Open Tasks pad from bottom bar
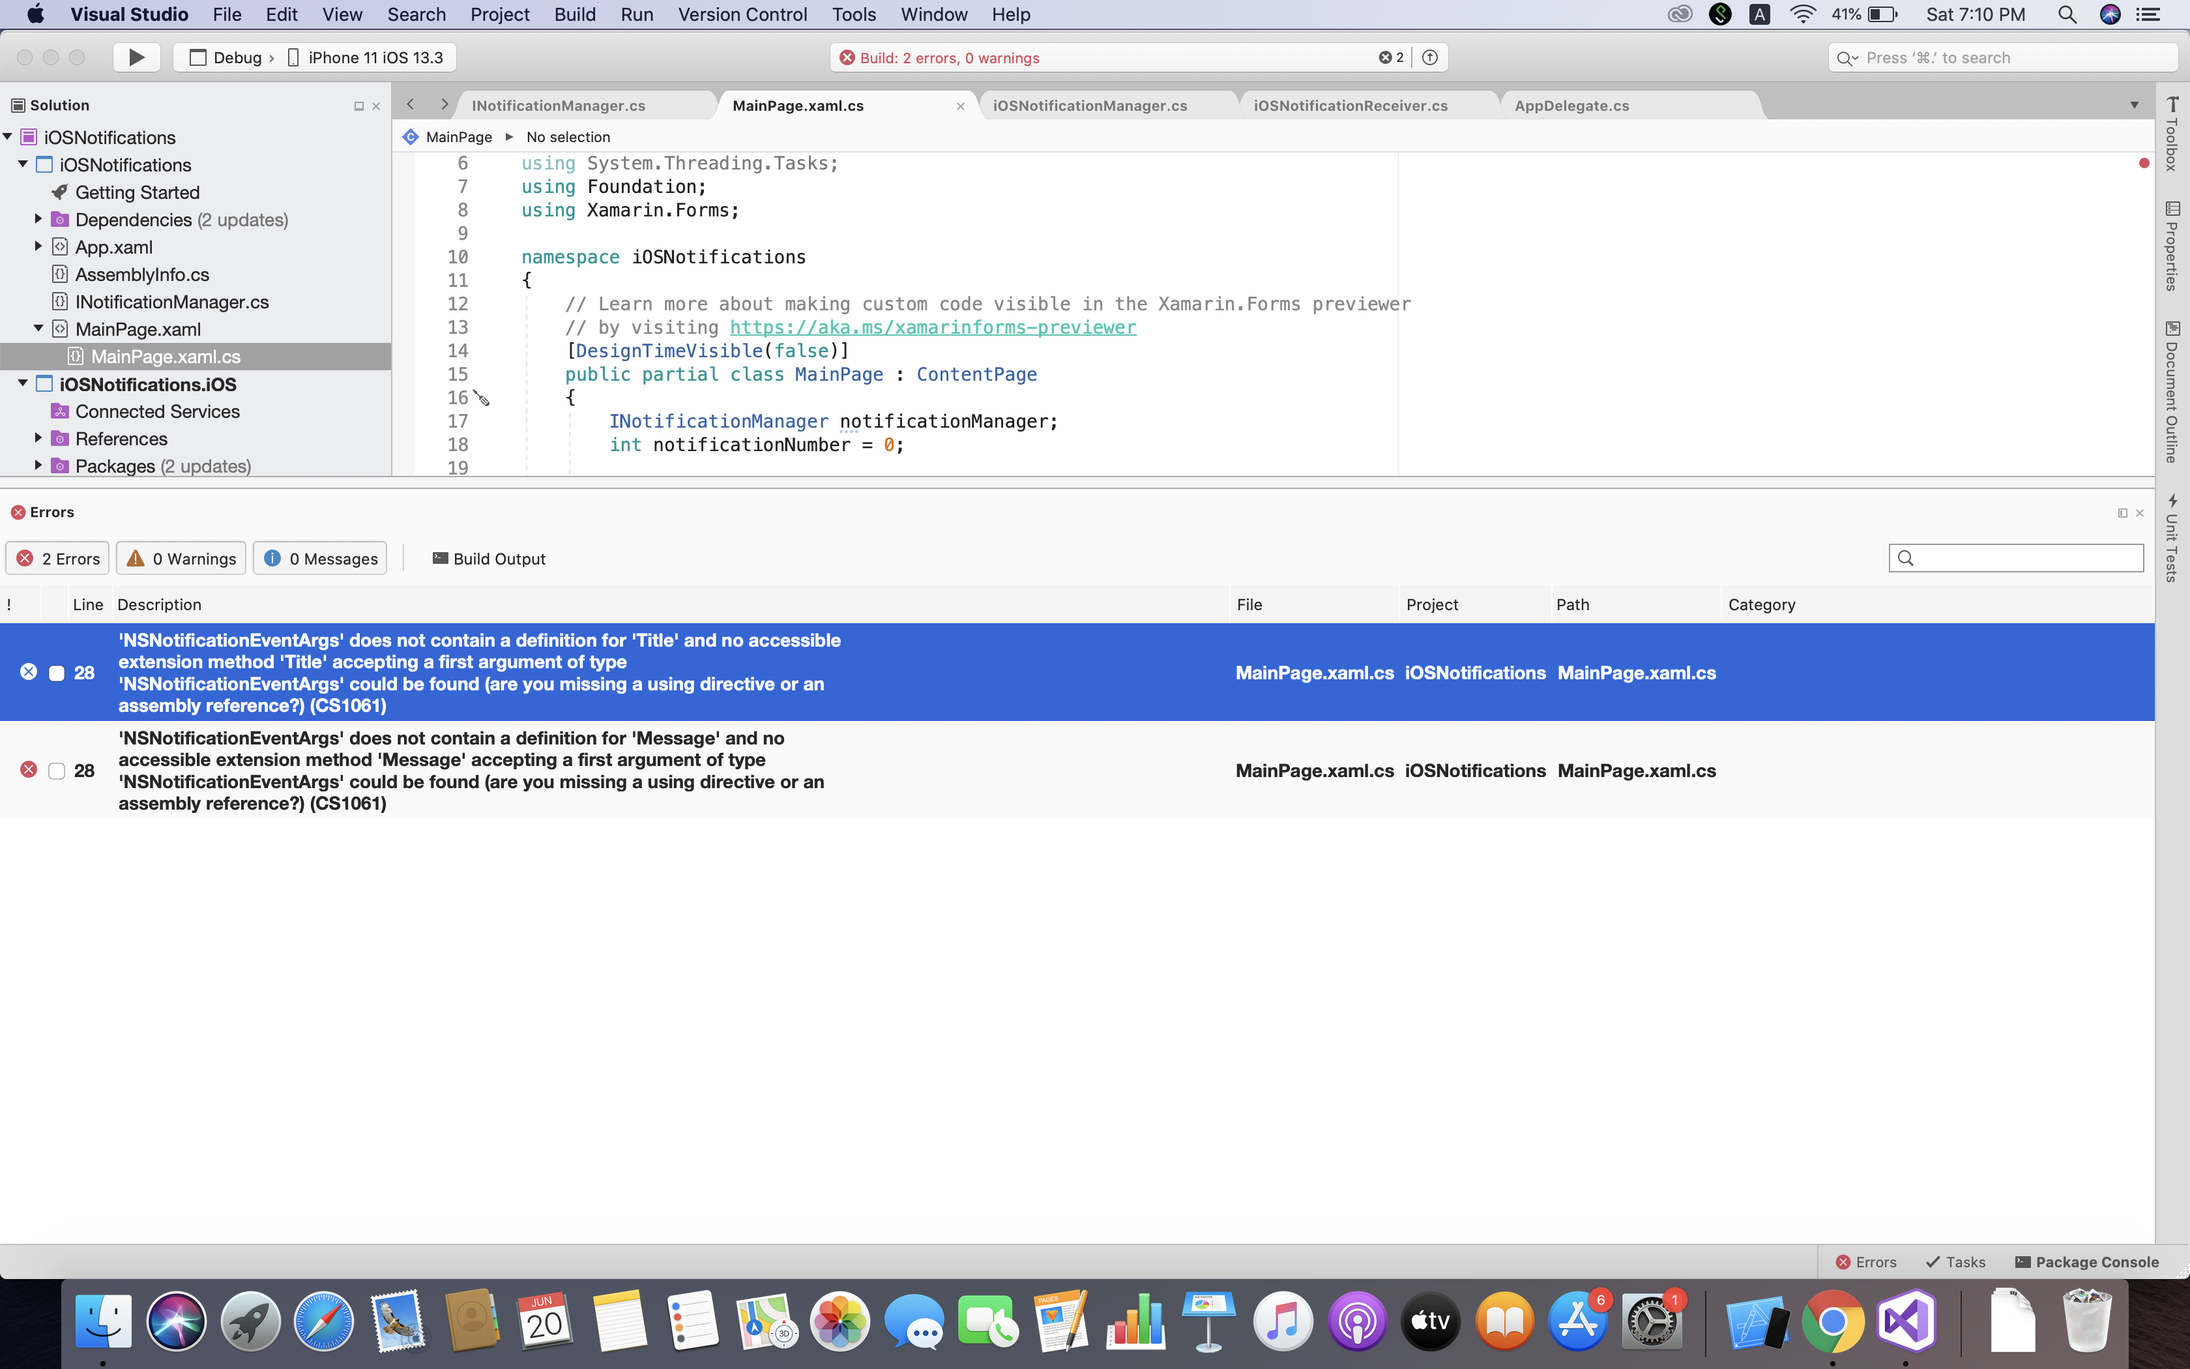 [1955, 1262]
